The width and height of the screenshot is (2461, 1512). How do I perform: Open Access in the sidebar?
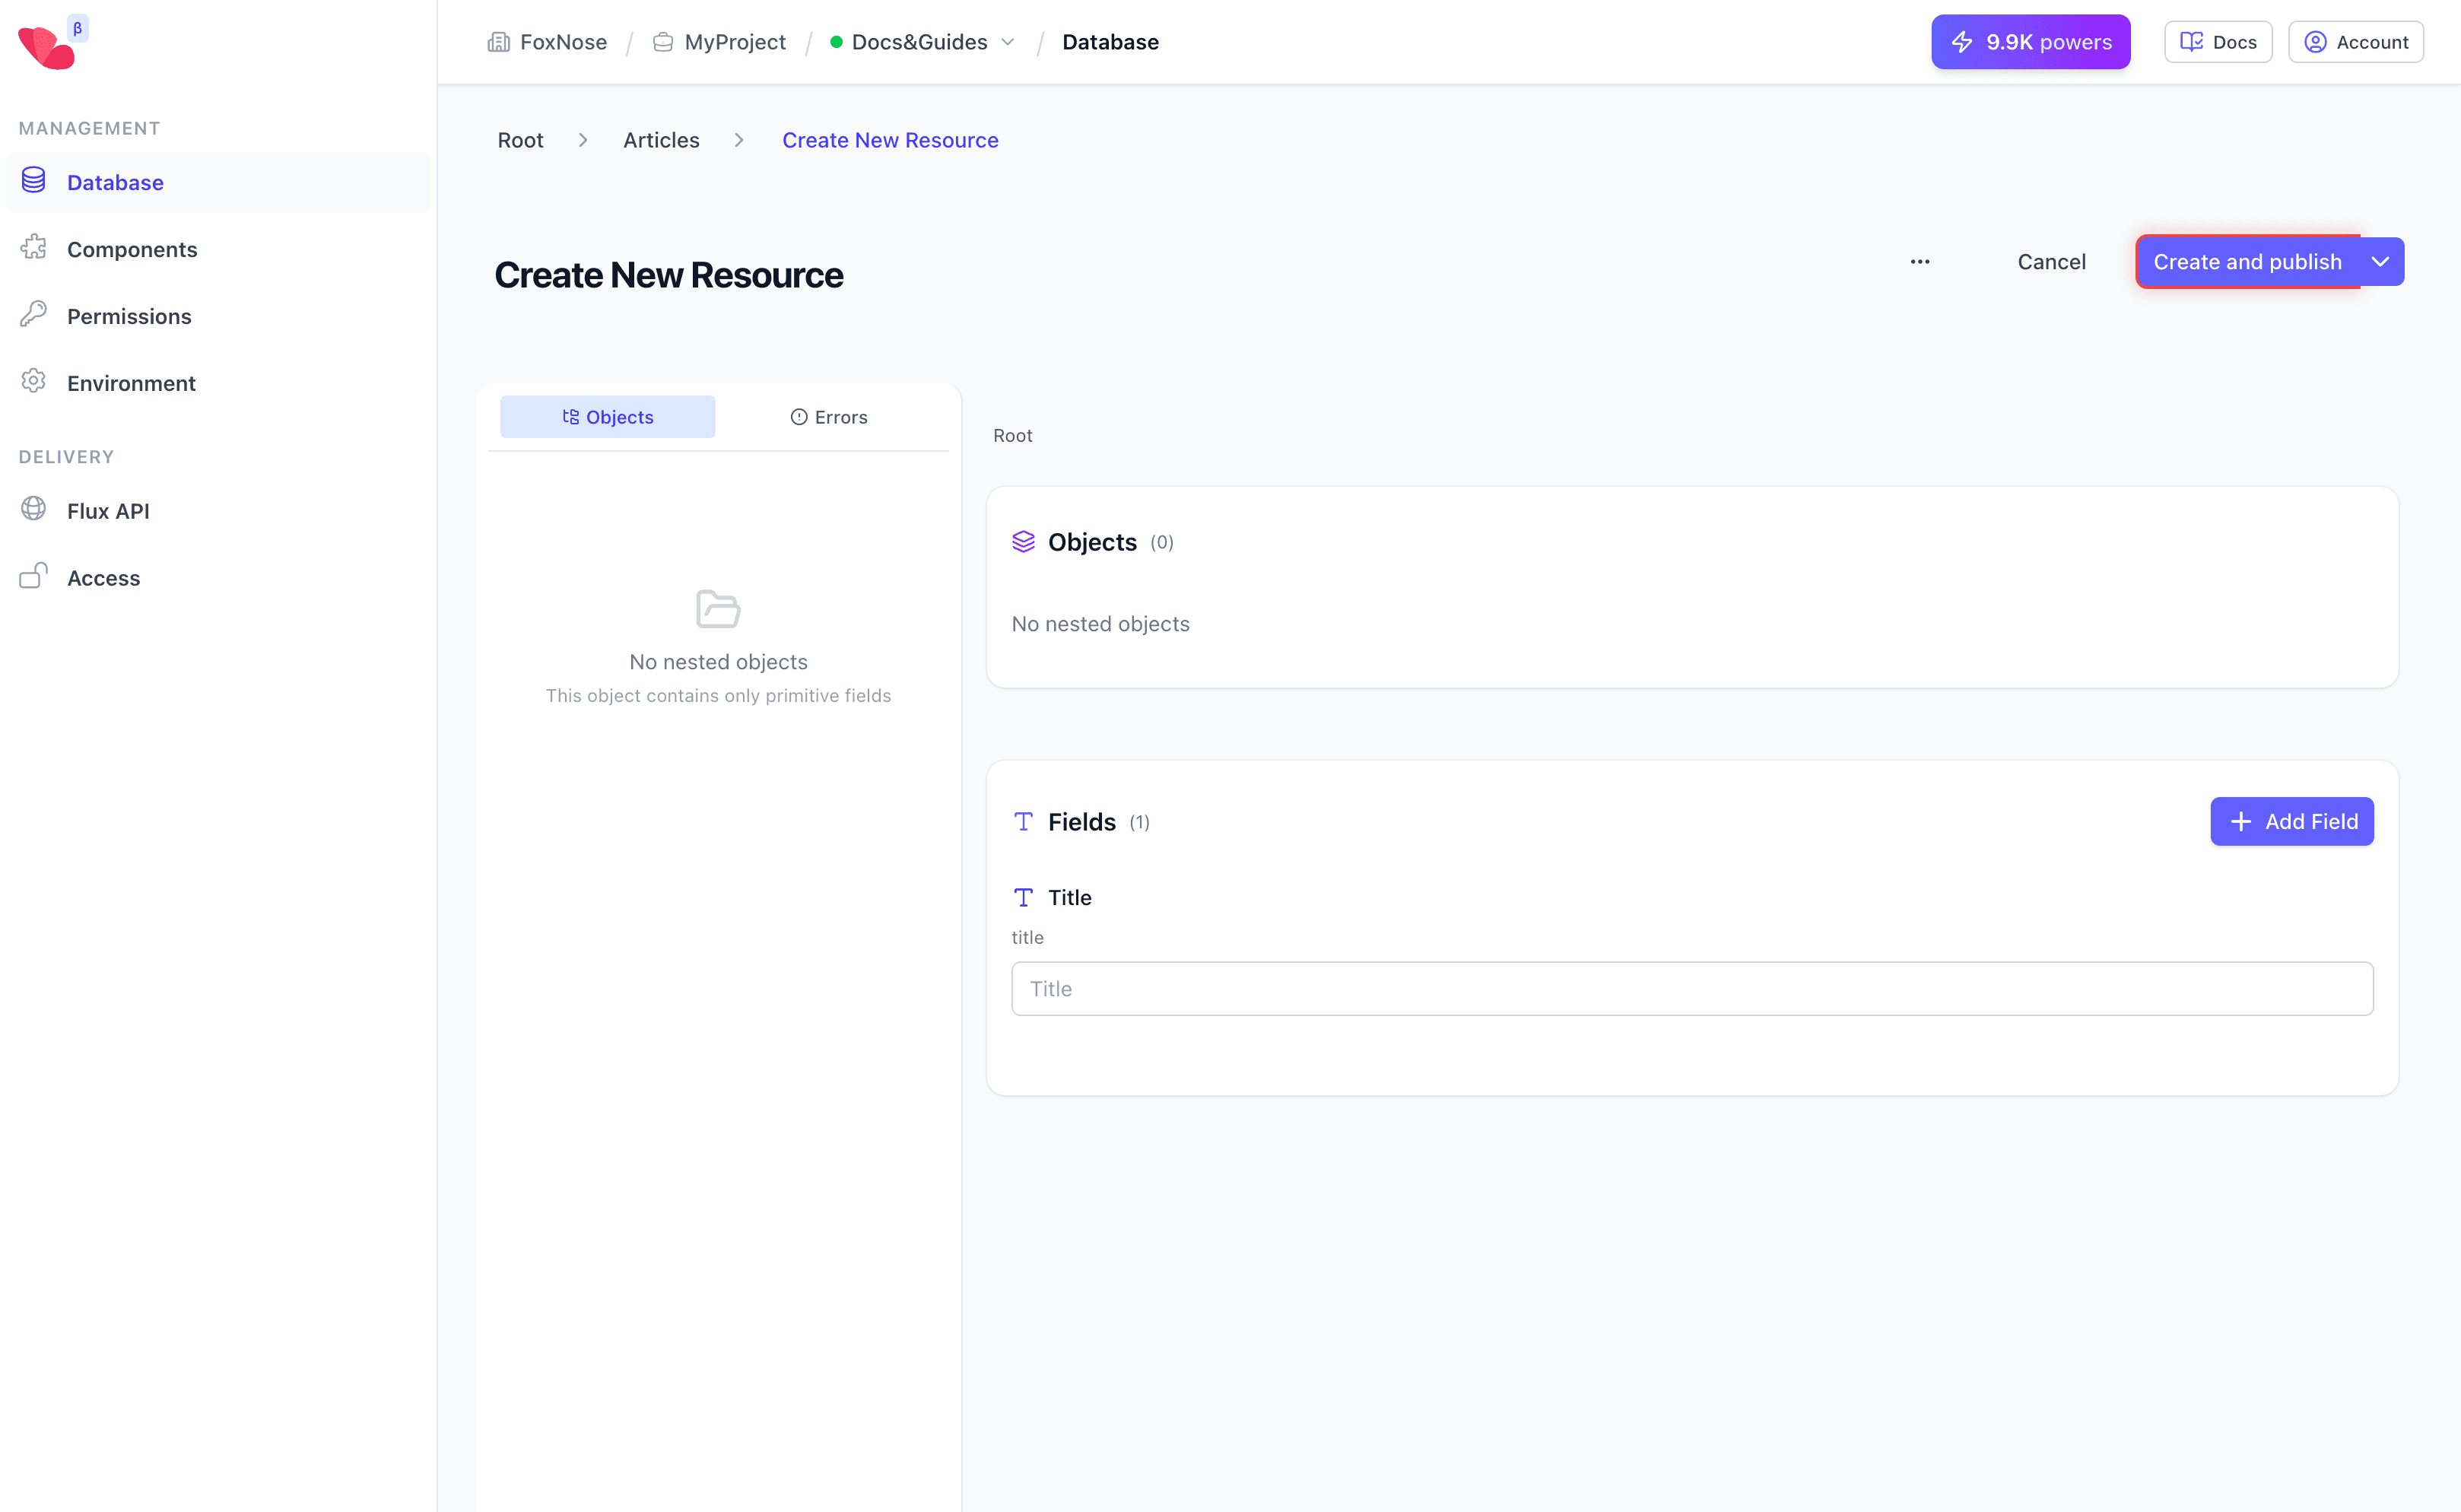[218, 578]
